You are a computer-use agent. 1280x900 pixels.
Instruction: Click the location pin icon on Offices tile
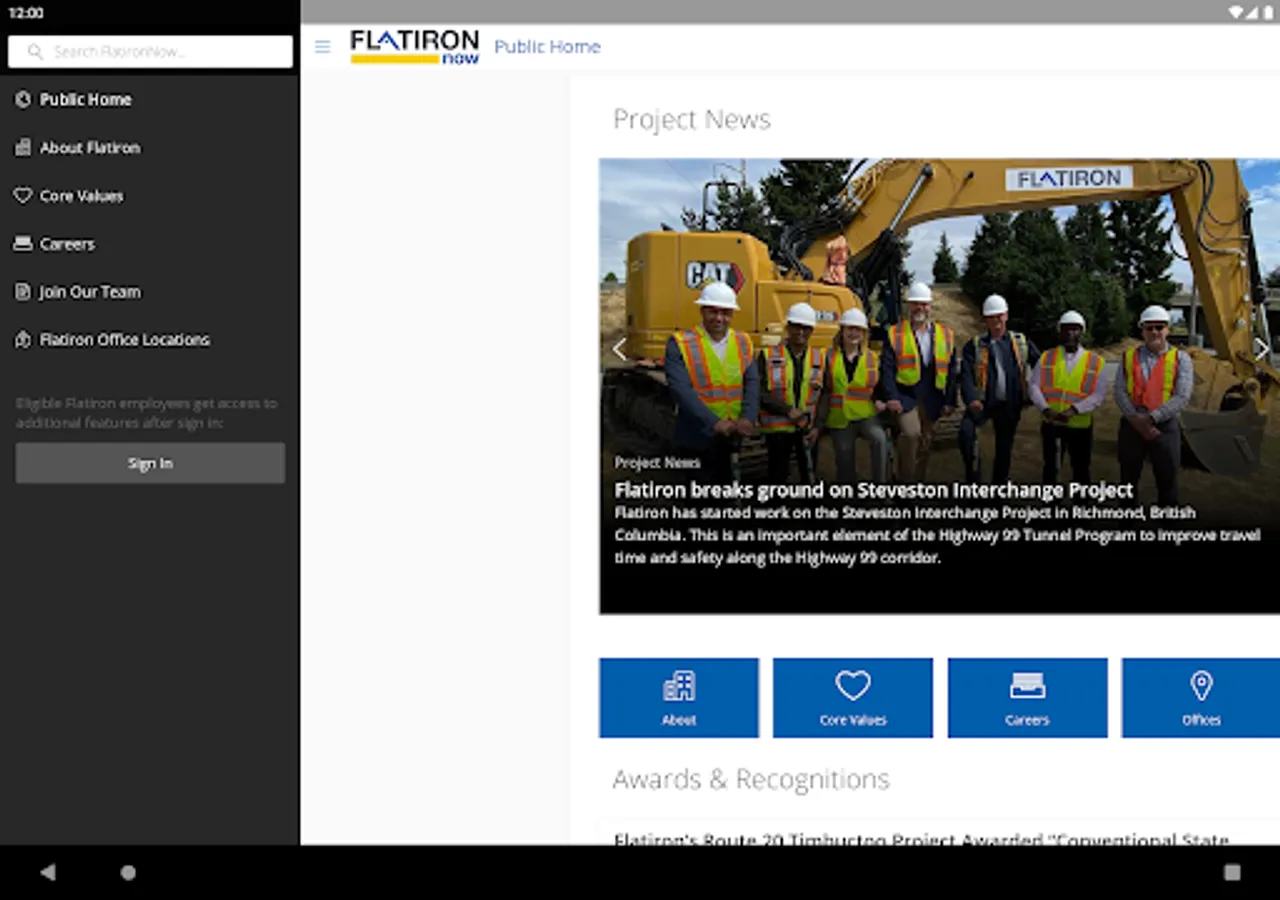click(x=1201, y=686)
